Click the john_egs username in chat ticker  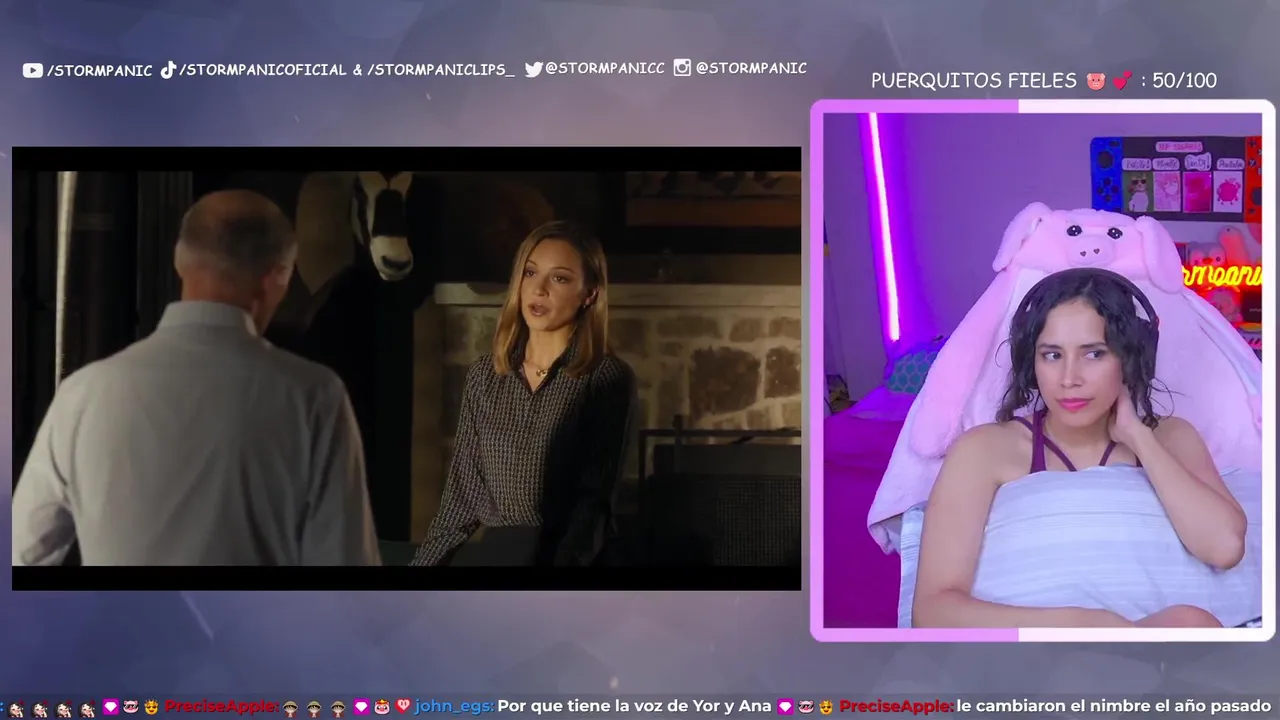tap(453, 706)
